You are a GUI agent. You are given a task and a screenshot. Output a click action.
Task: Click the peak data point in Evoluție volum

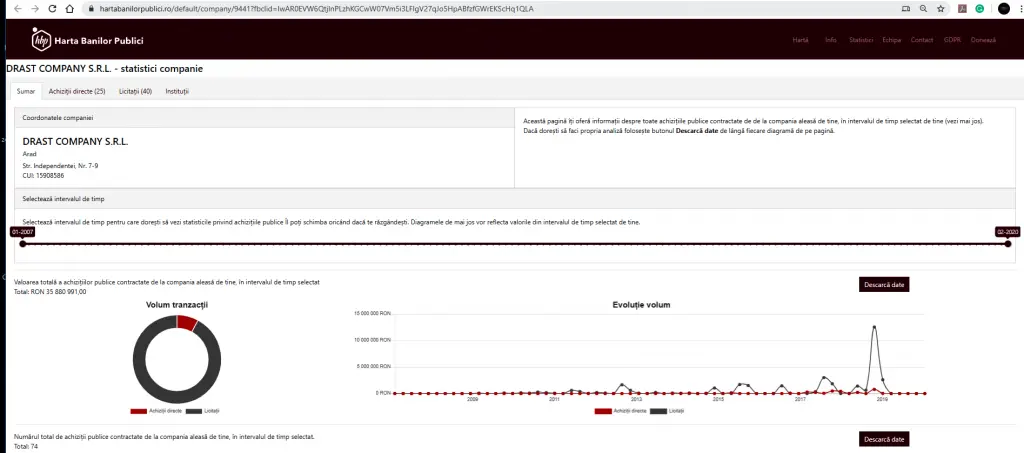pyautogui.click(x=874, y=326)
